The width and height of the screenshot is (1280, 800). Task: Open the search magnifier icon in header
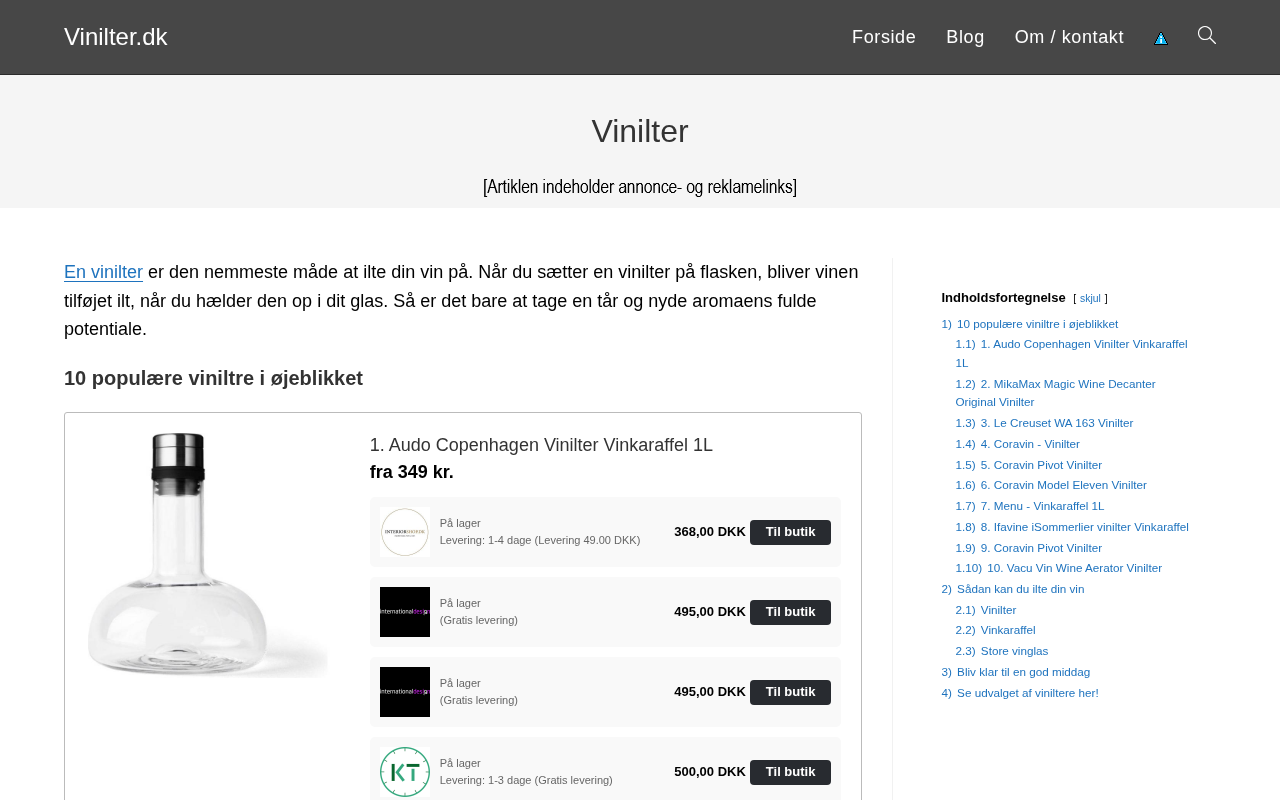coord(1207,36)
